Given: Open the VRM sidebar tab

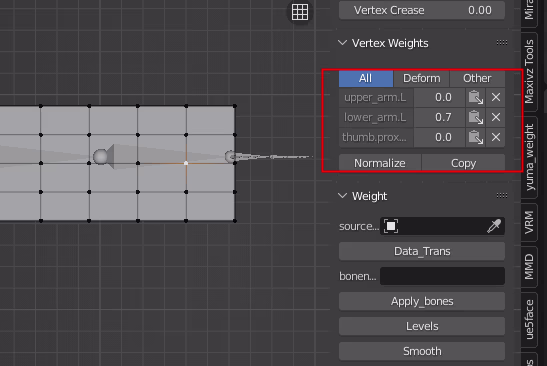Looking at the screenshot, I should click(x=529, y=222).
